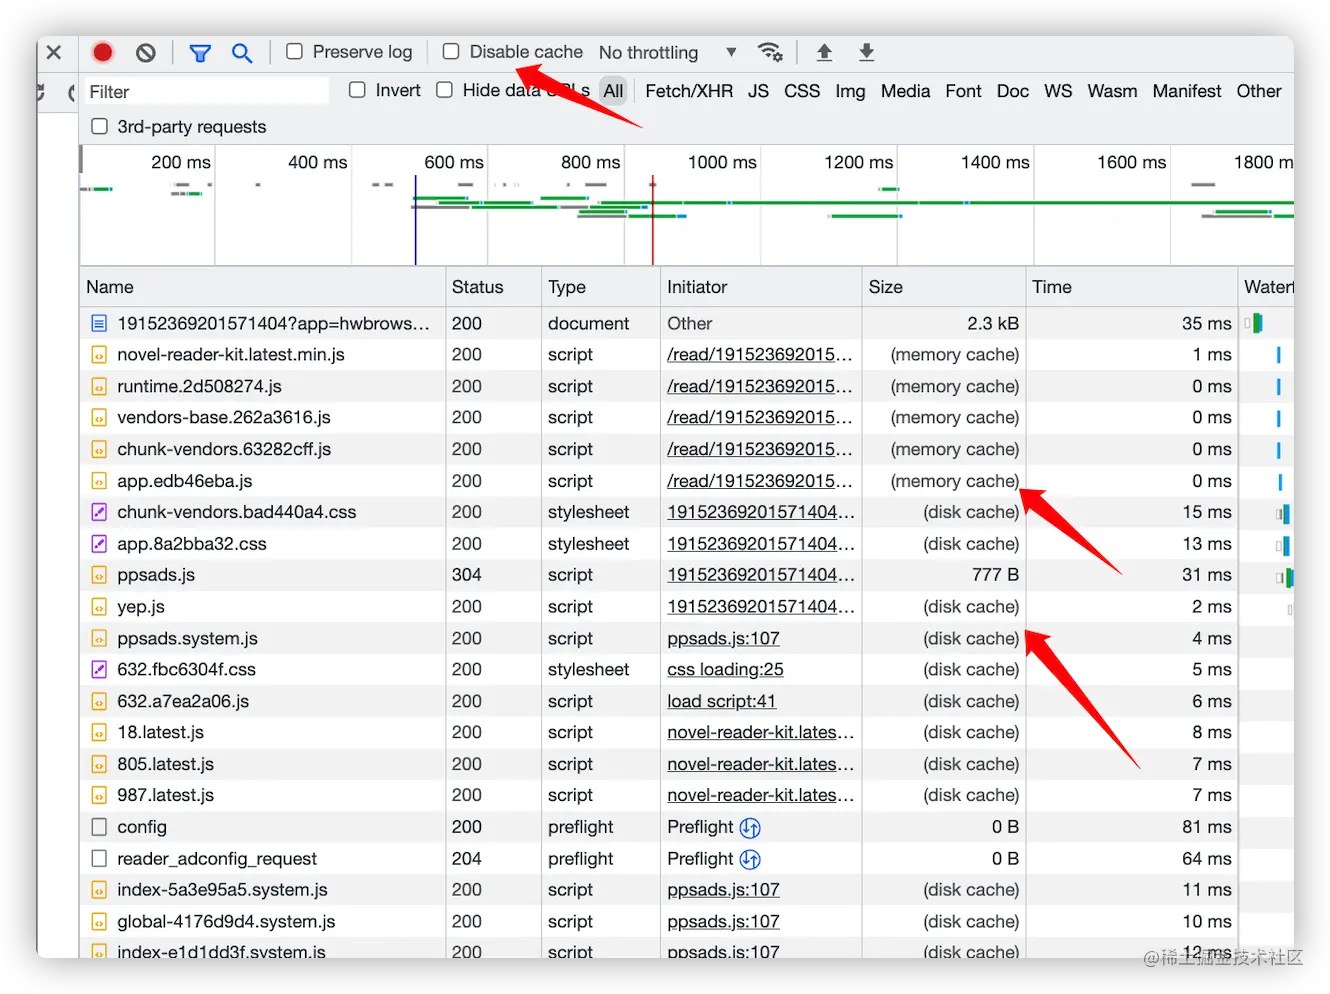Filter requests by Font type
Screen dimensions: 1330x994
[x=963, y=91]
